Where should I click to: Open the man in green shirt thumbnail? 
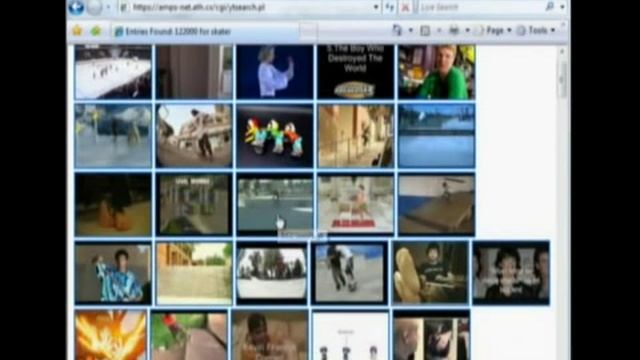pos(436,71)
